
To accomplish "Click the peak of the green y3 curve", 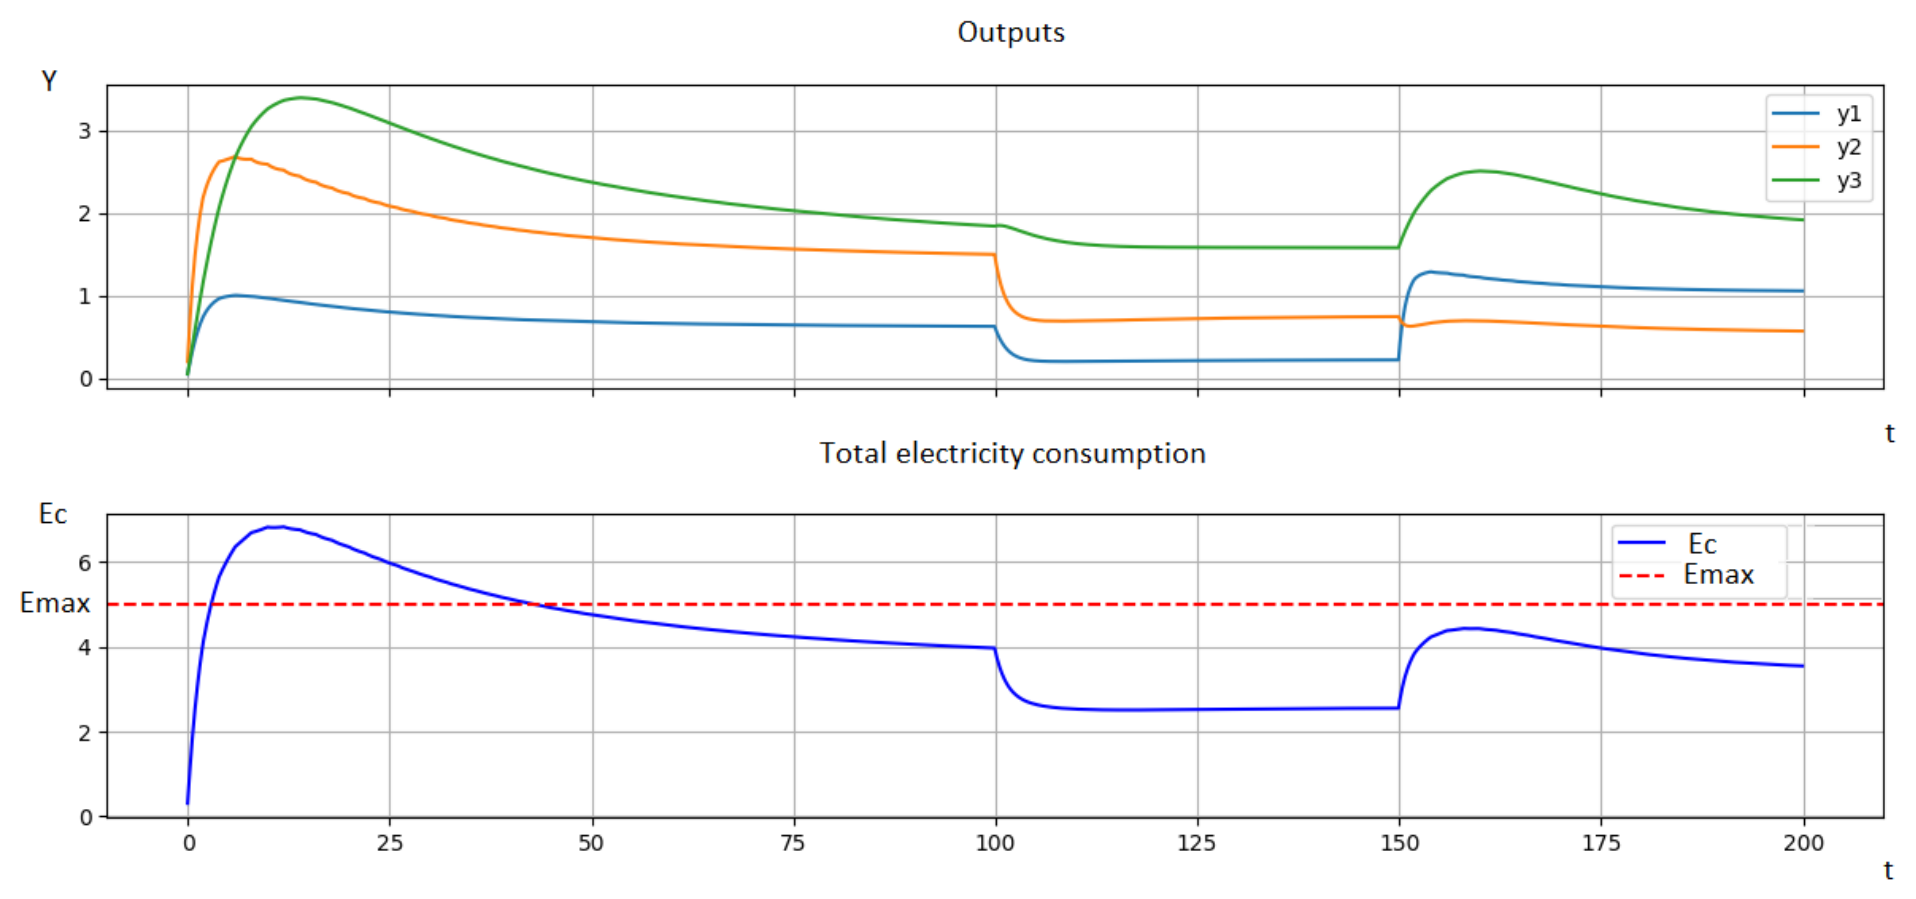I will 301,98.
